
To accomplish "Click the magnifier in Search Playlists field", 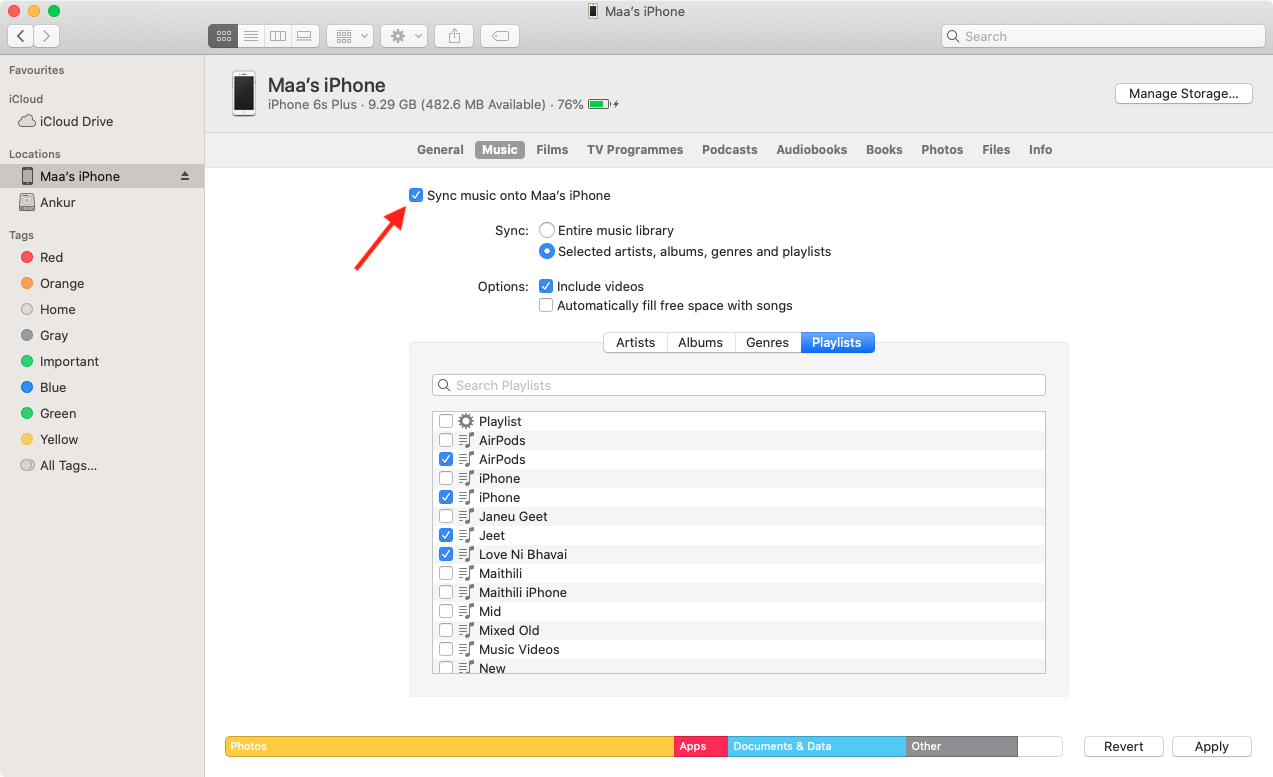I will (445, 385).
